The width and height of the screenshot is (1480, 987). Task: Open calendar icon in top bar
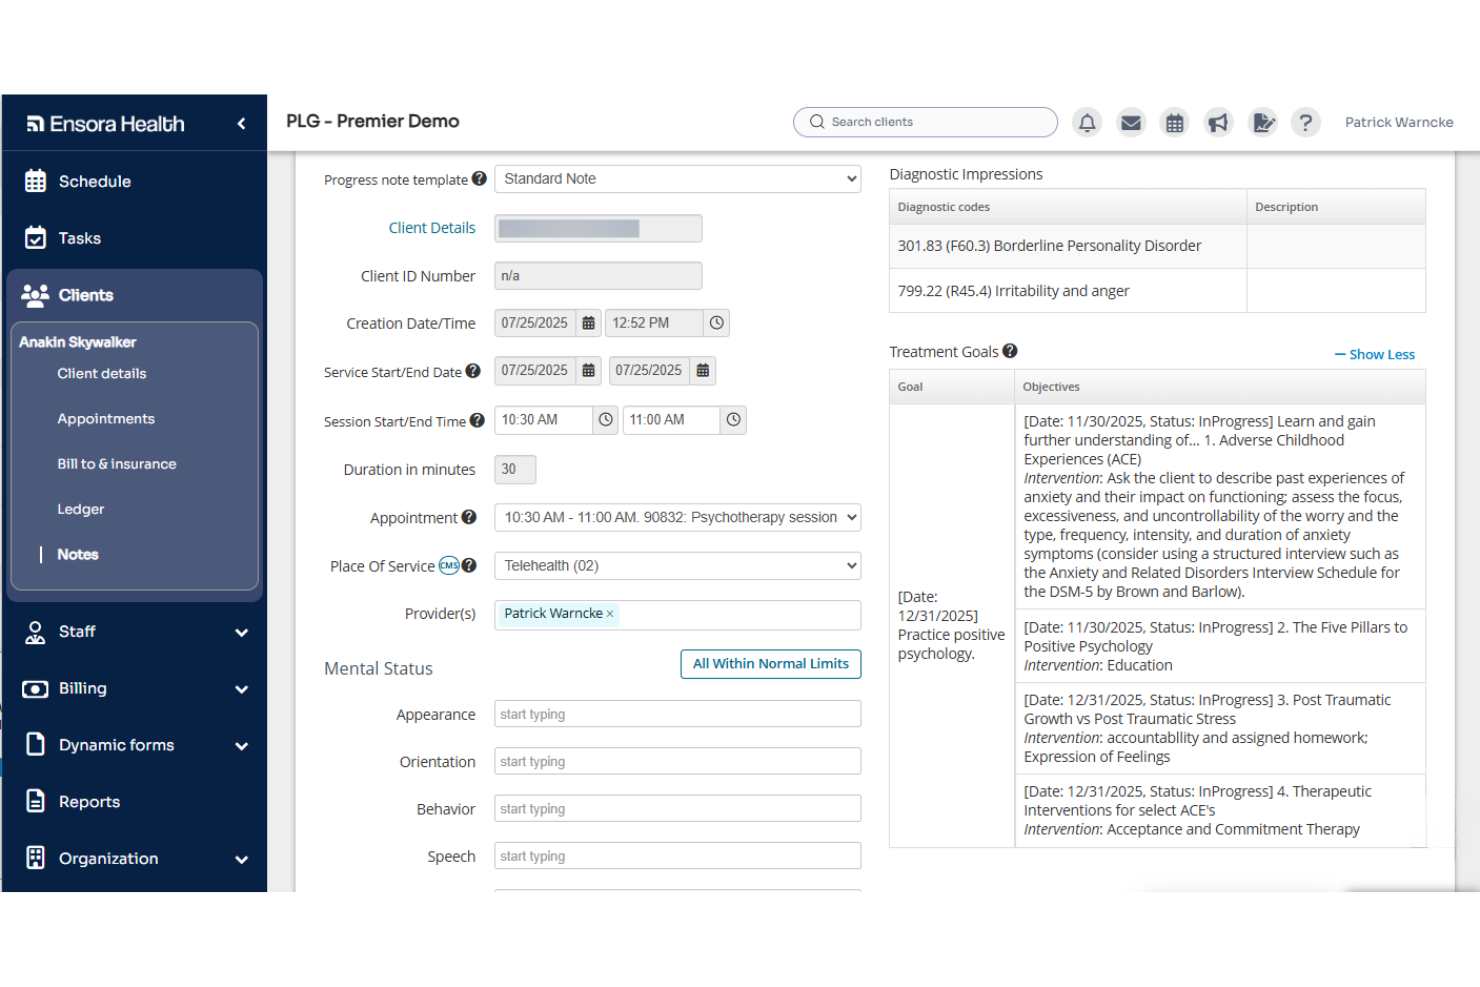pos(1175,122)
